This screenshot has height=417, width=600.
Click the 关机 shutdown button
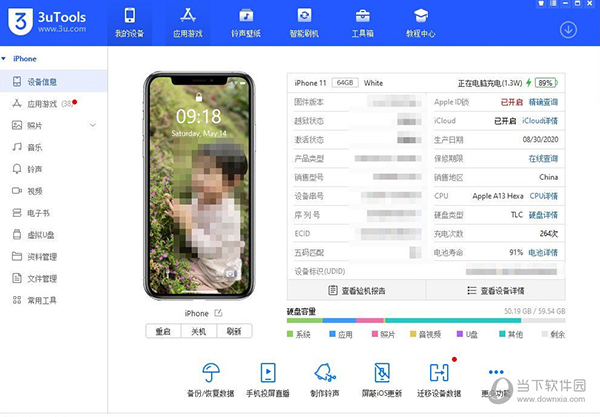[199, 331]
